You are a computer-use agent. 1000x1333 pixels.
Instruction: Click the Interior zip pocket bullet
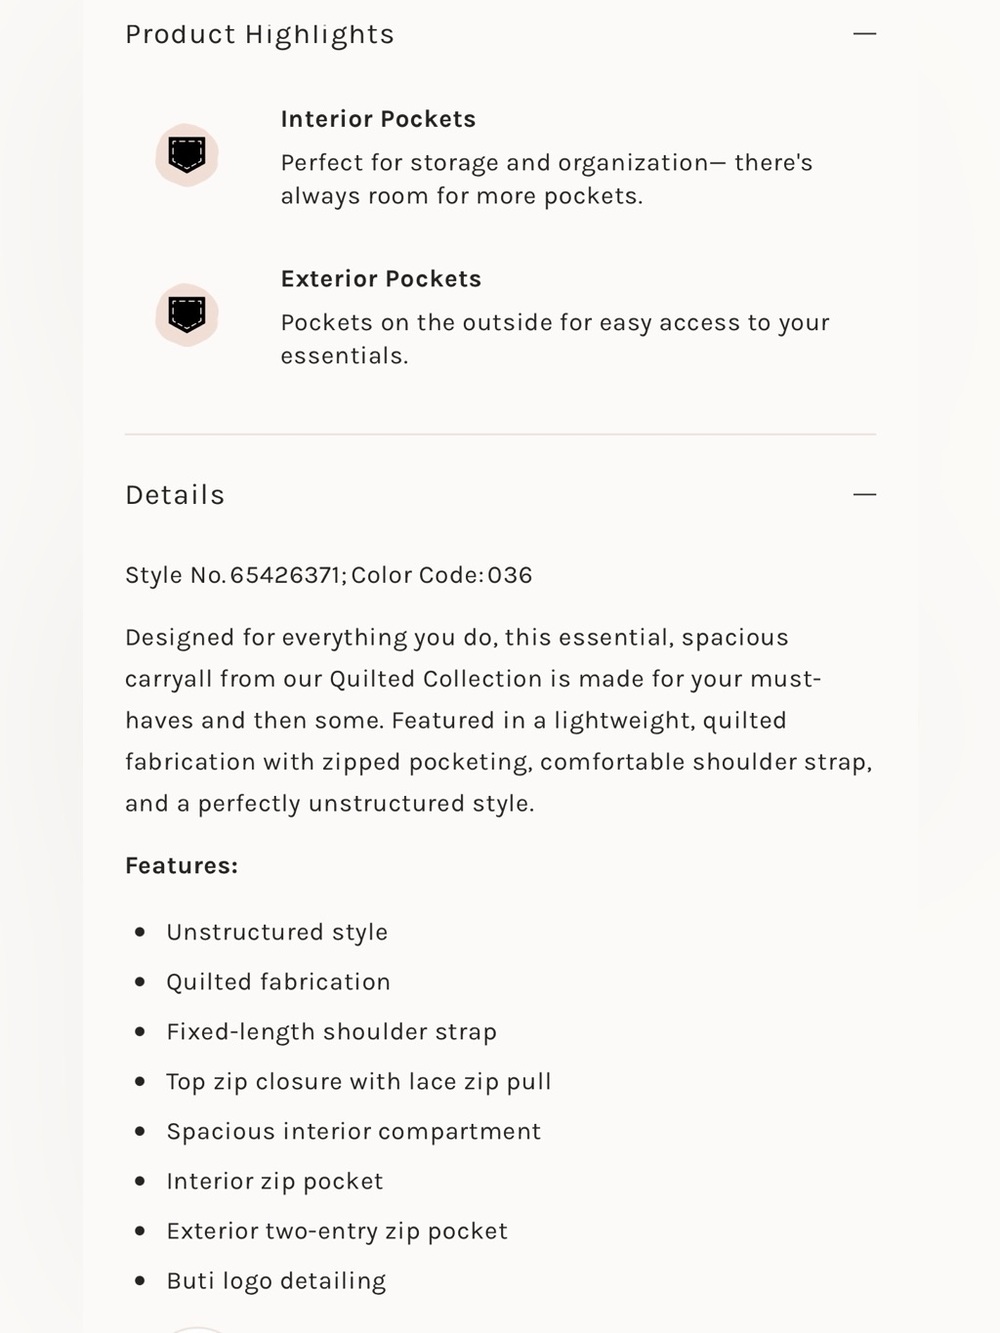tap(275, 1182)
